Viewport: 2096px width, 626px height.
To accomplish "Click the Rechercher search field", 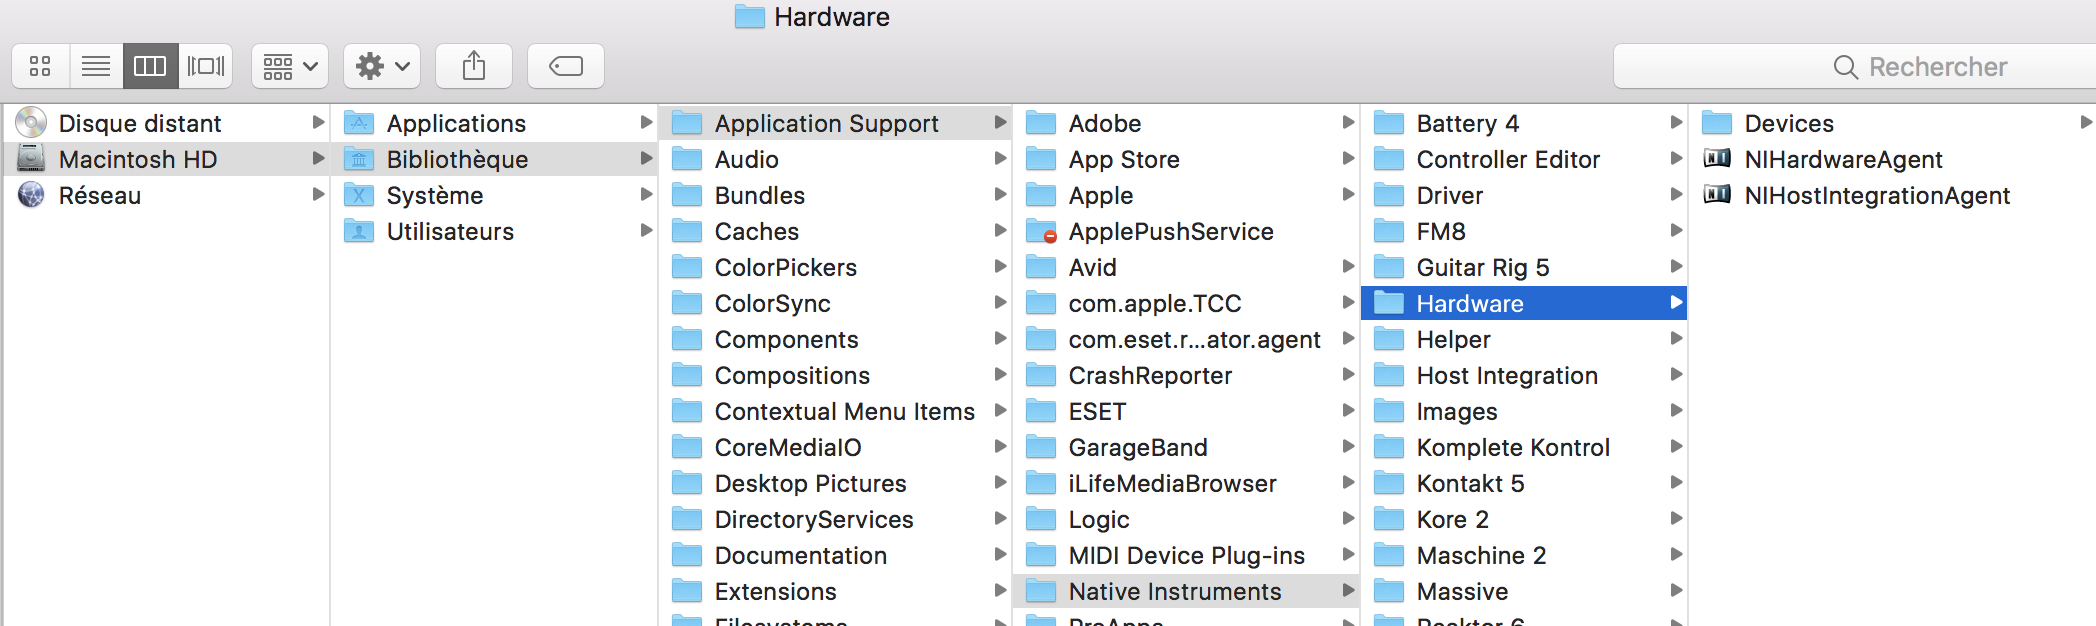I will pos(1855,66).
